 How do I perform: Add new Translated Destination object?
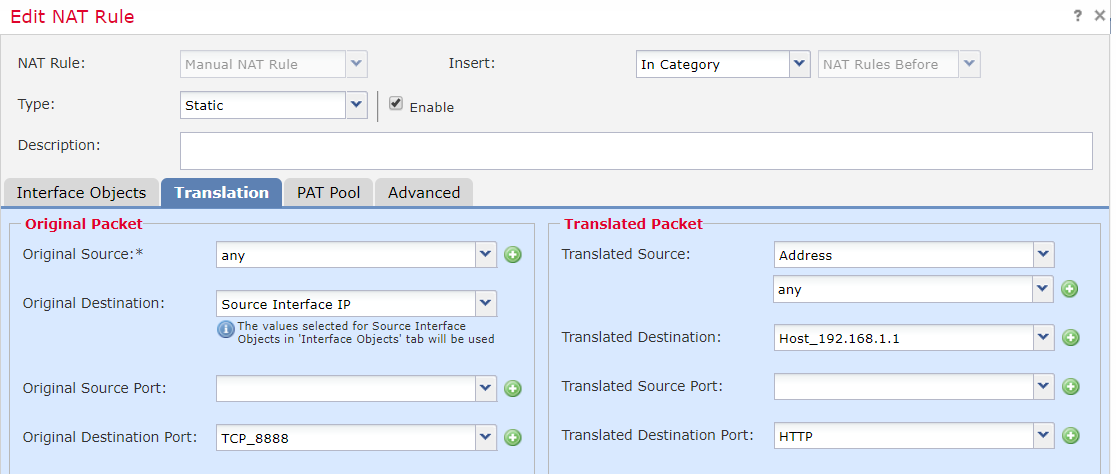pyautogui.click(x=1070, y=338)
